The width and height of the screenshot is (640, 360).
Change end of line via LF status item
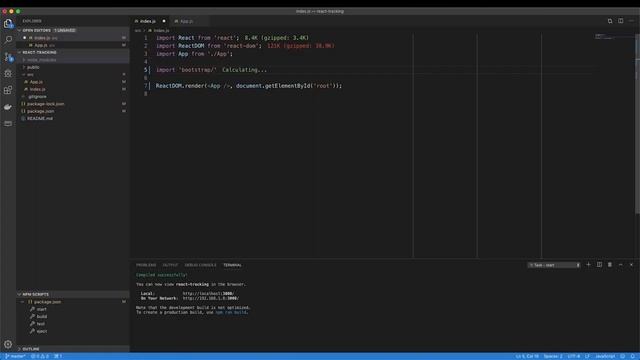(587, 356)
